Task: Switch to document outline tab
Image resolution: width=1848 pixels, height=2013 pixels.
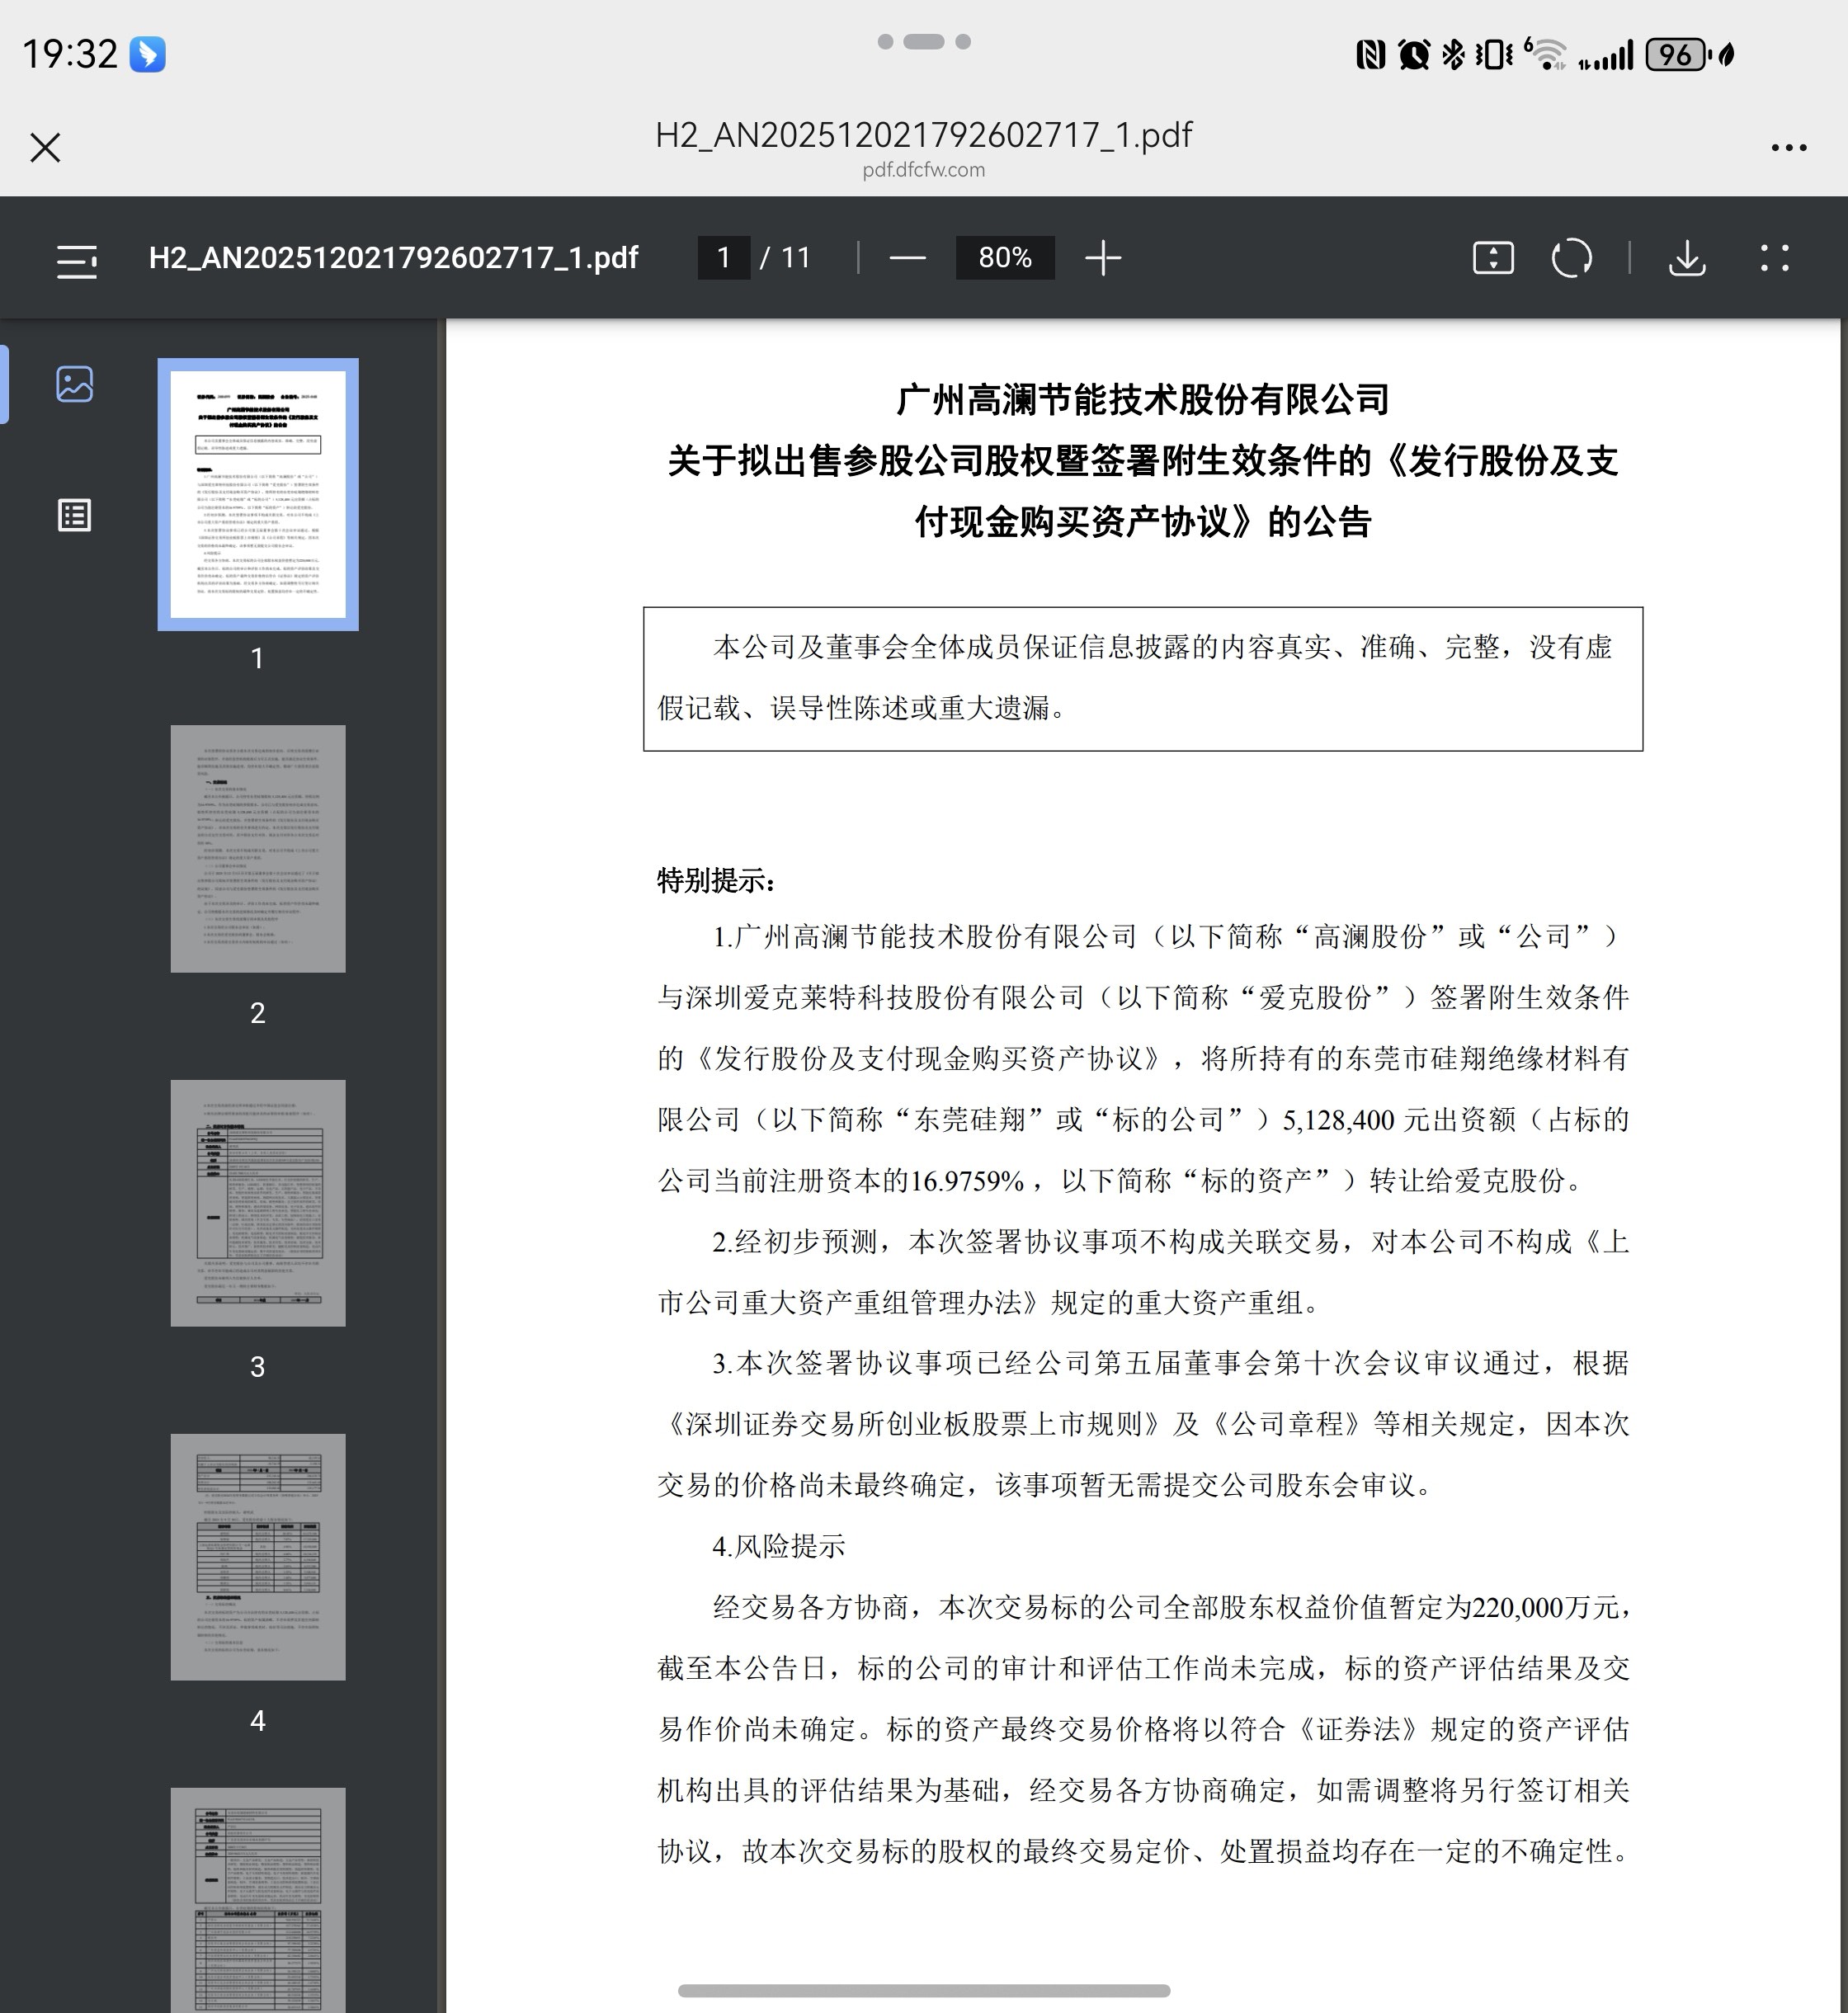Action: pos(75,515)
